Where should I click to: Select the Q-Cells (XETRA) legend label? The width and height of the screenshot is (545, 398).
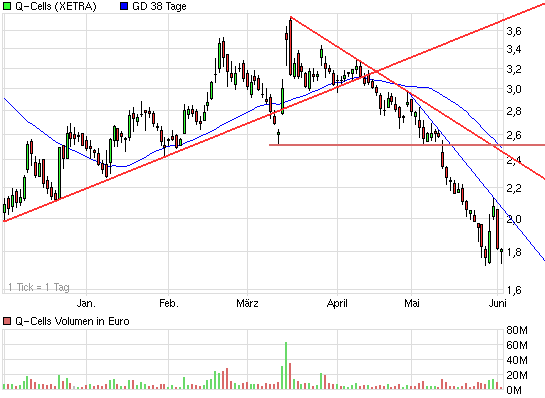56,6
